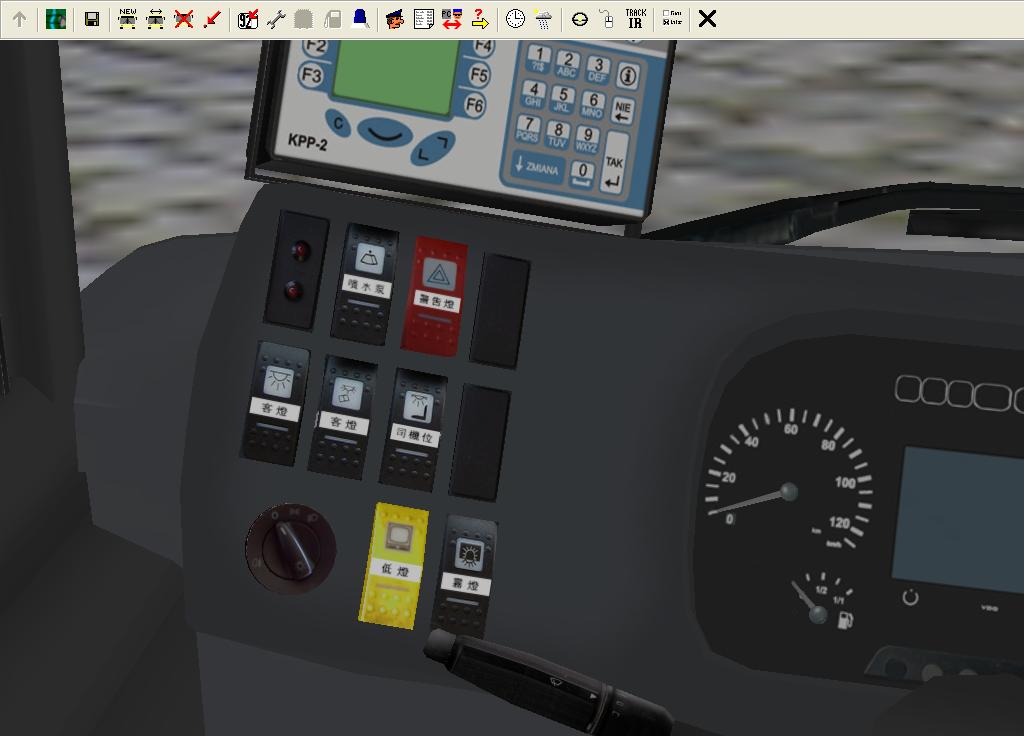Open the weather sun-and-rain icon

(543, 20)
